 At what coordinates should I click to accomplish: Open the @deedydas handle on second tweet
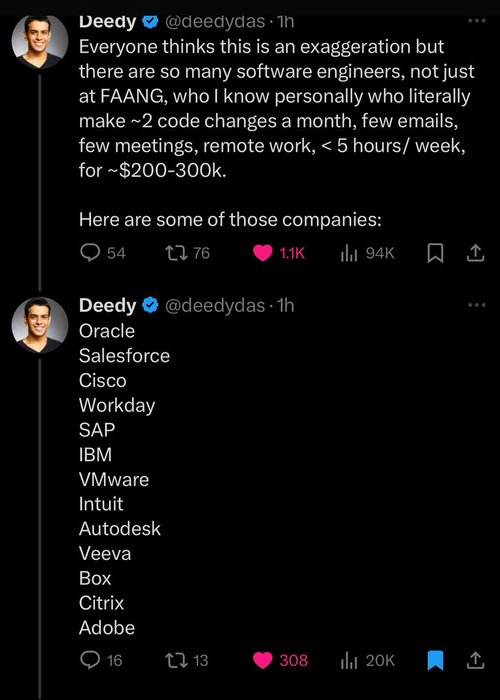[x=215, y=306]
